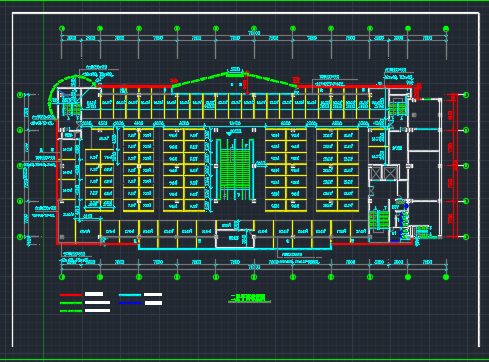489x362 pixels.
Task: Click the dashed green legend line sample
Action: [71, 311]
